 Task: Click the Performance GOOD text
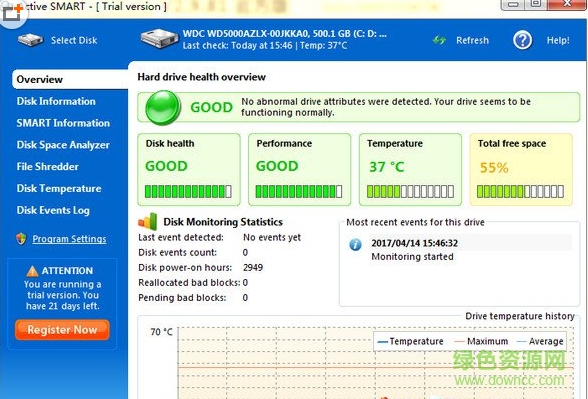pos(277,166)
